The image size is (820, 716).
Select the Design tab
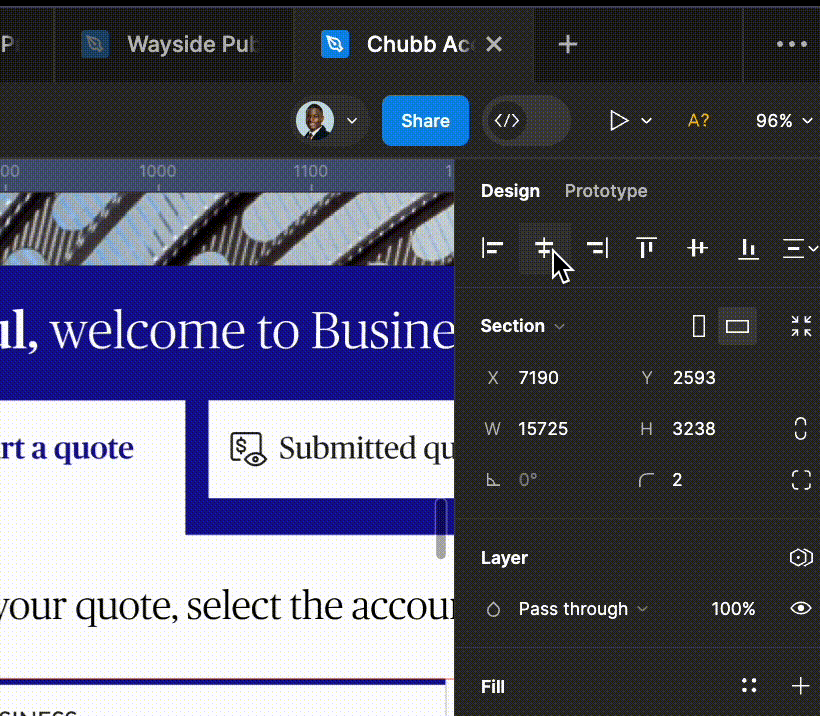pyautogui.click(x=510, y=191)
